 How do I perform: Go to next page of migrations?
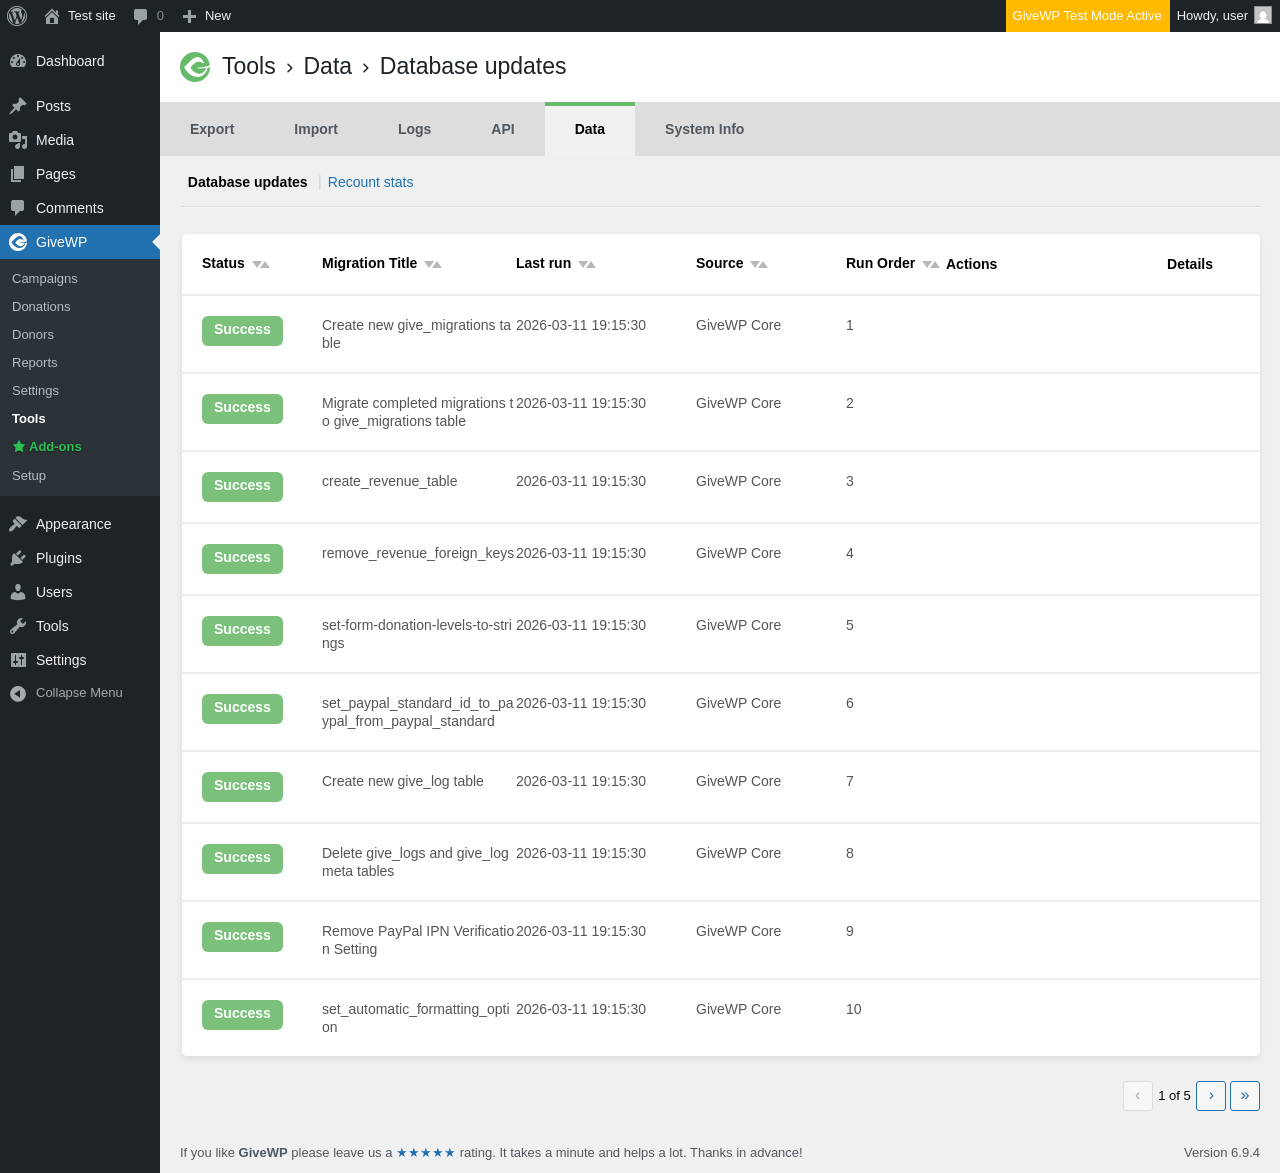point(1210,1096)
